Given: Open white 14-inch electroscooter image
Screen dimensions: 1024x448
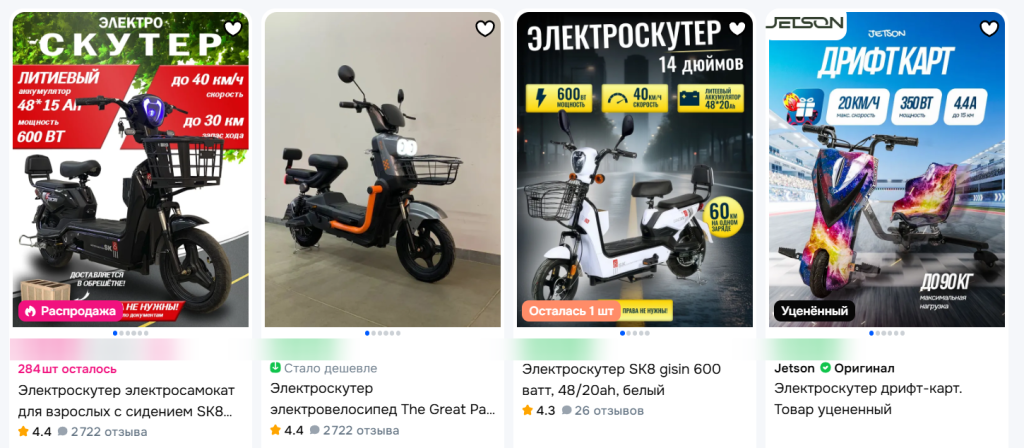Looking at the screenshot, I should (x=634, y=169).
